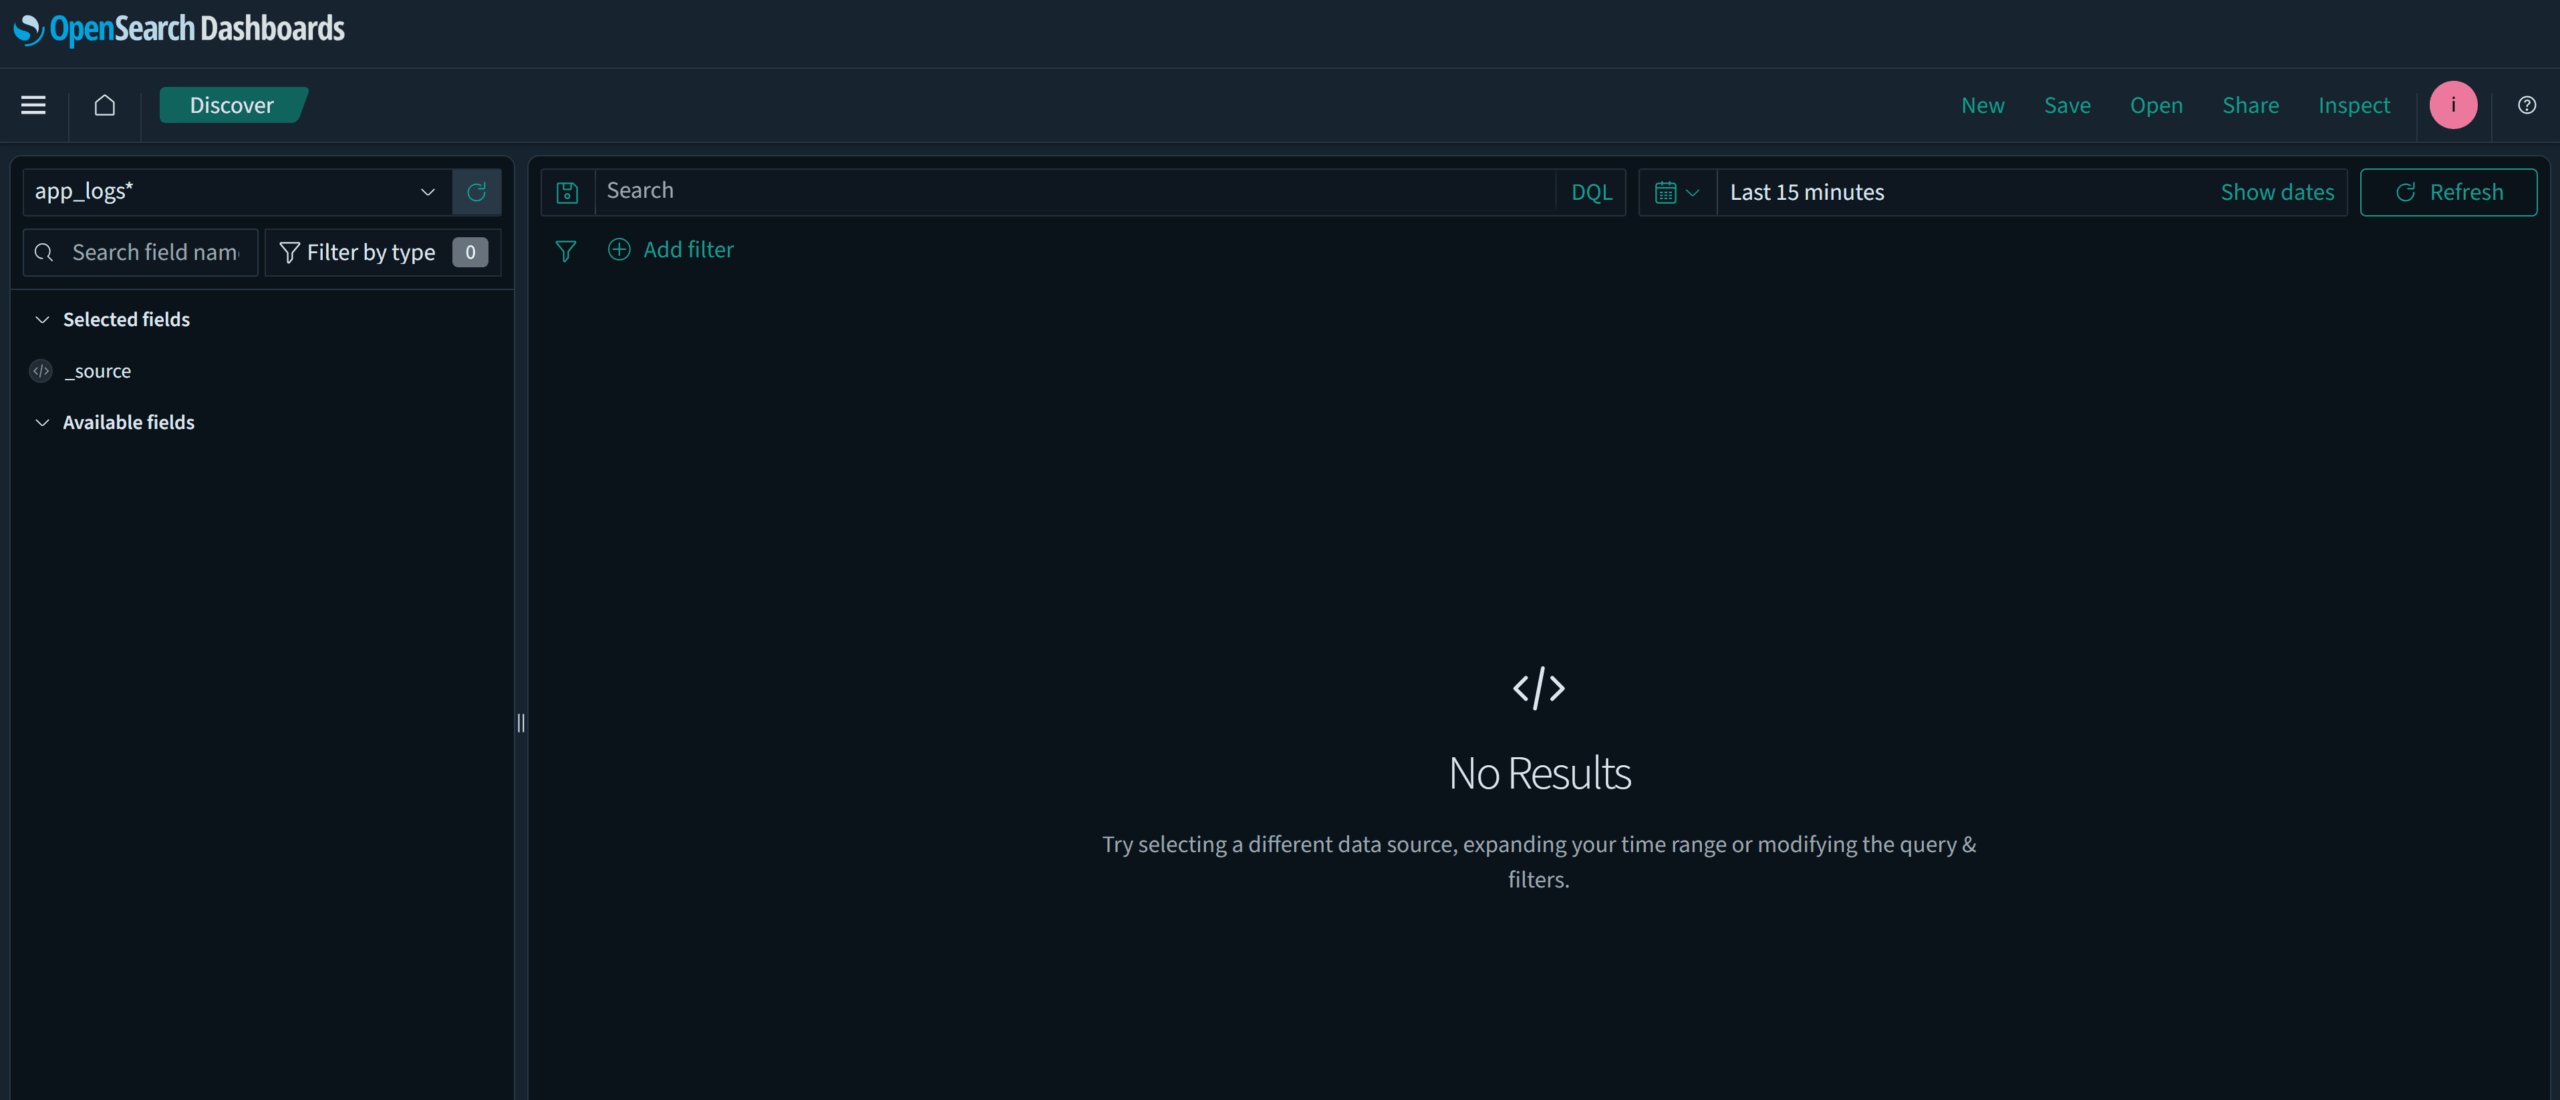This screenshot has height=1100, width=2560.
Task: Click the Refresh button
Action: [2449, 192]
